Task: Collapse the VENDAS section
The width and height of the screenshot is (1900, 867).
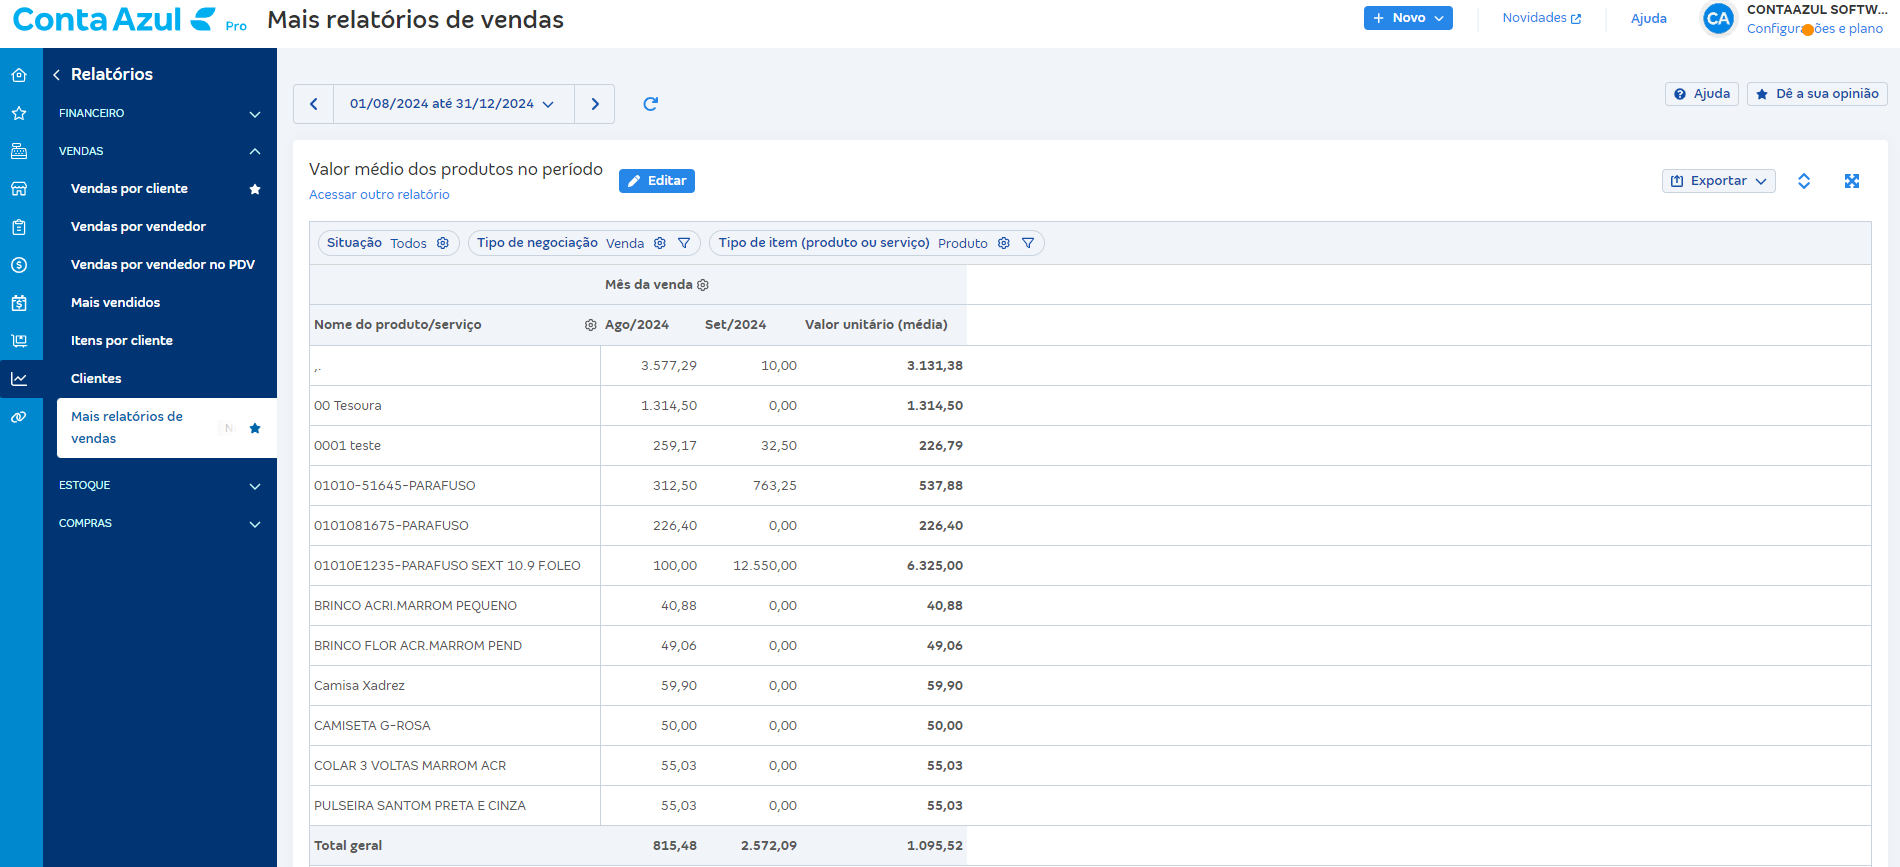Action: 160,151
